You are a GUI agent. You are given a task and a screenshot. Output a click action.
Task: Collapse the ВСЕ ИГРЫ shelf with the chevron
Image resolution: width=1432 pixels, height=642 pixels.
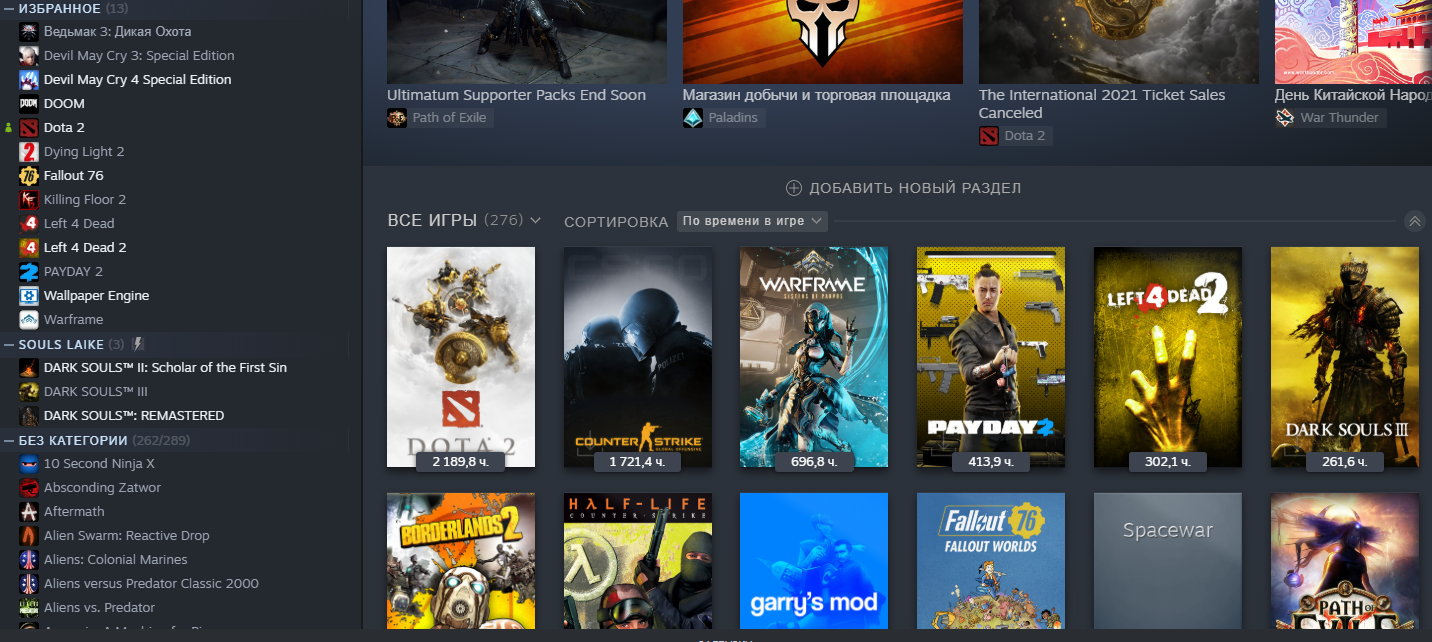click(x=1414, y=221)
